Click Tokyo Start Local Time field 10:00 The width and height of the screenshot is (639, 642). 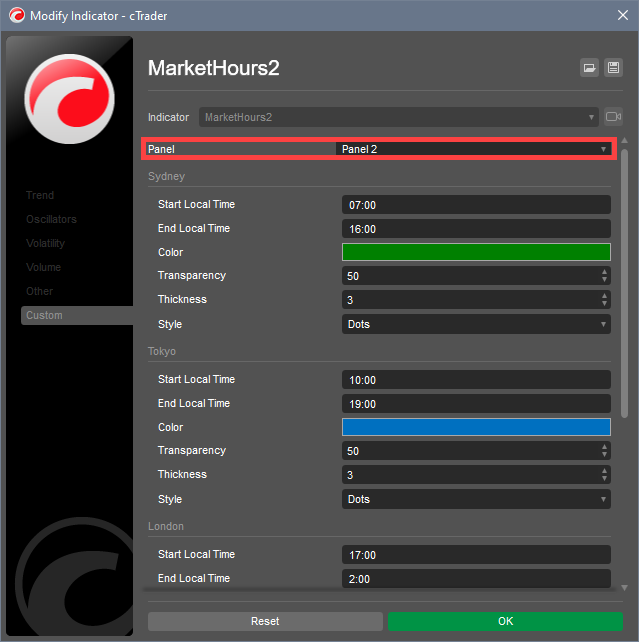(476, 380)
